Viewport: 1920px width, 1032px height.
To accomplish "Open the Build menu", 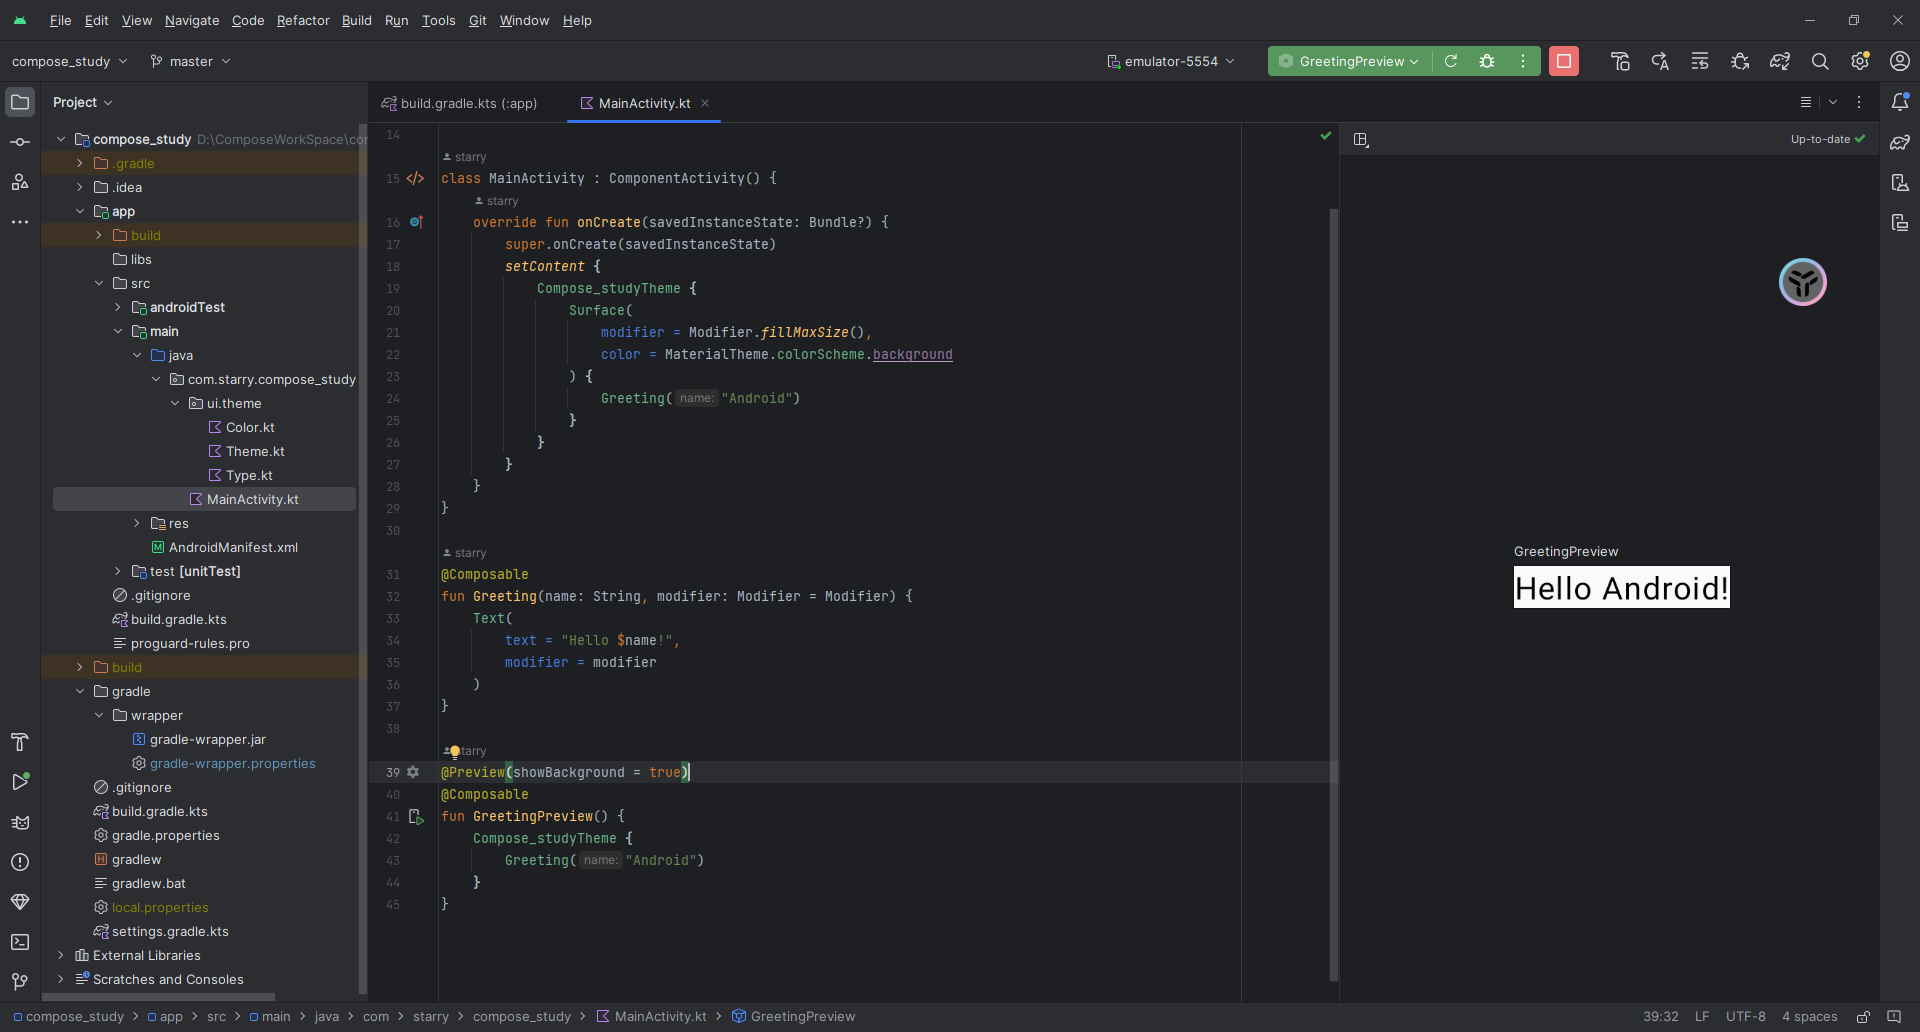I will (356, 20).
